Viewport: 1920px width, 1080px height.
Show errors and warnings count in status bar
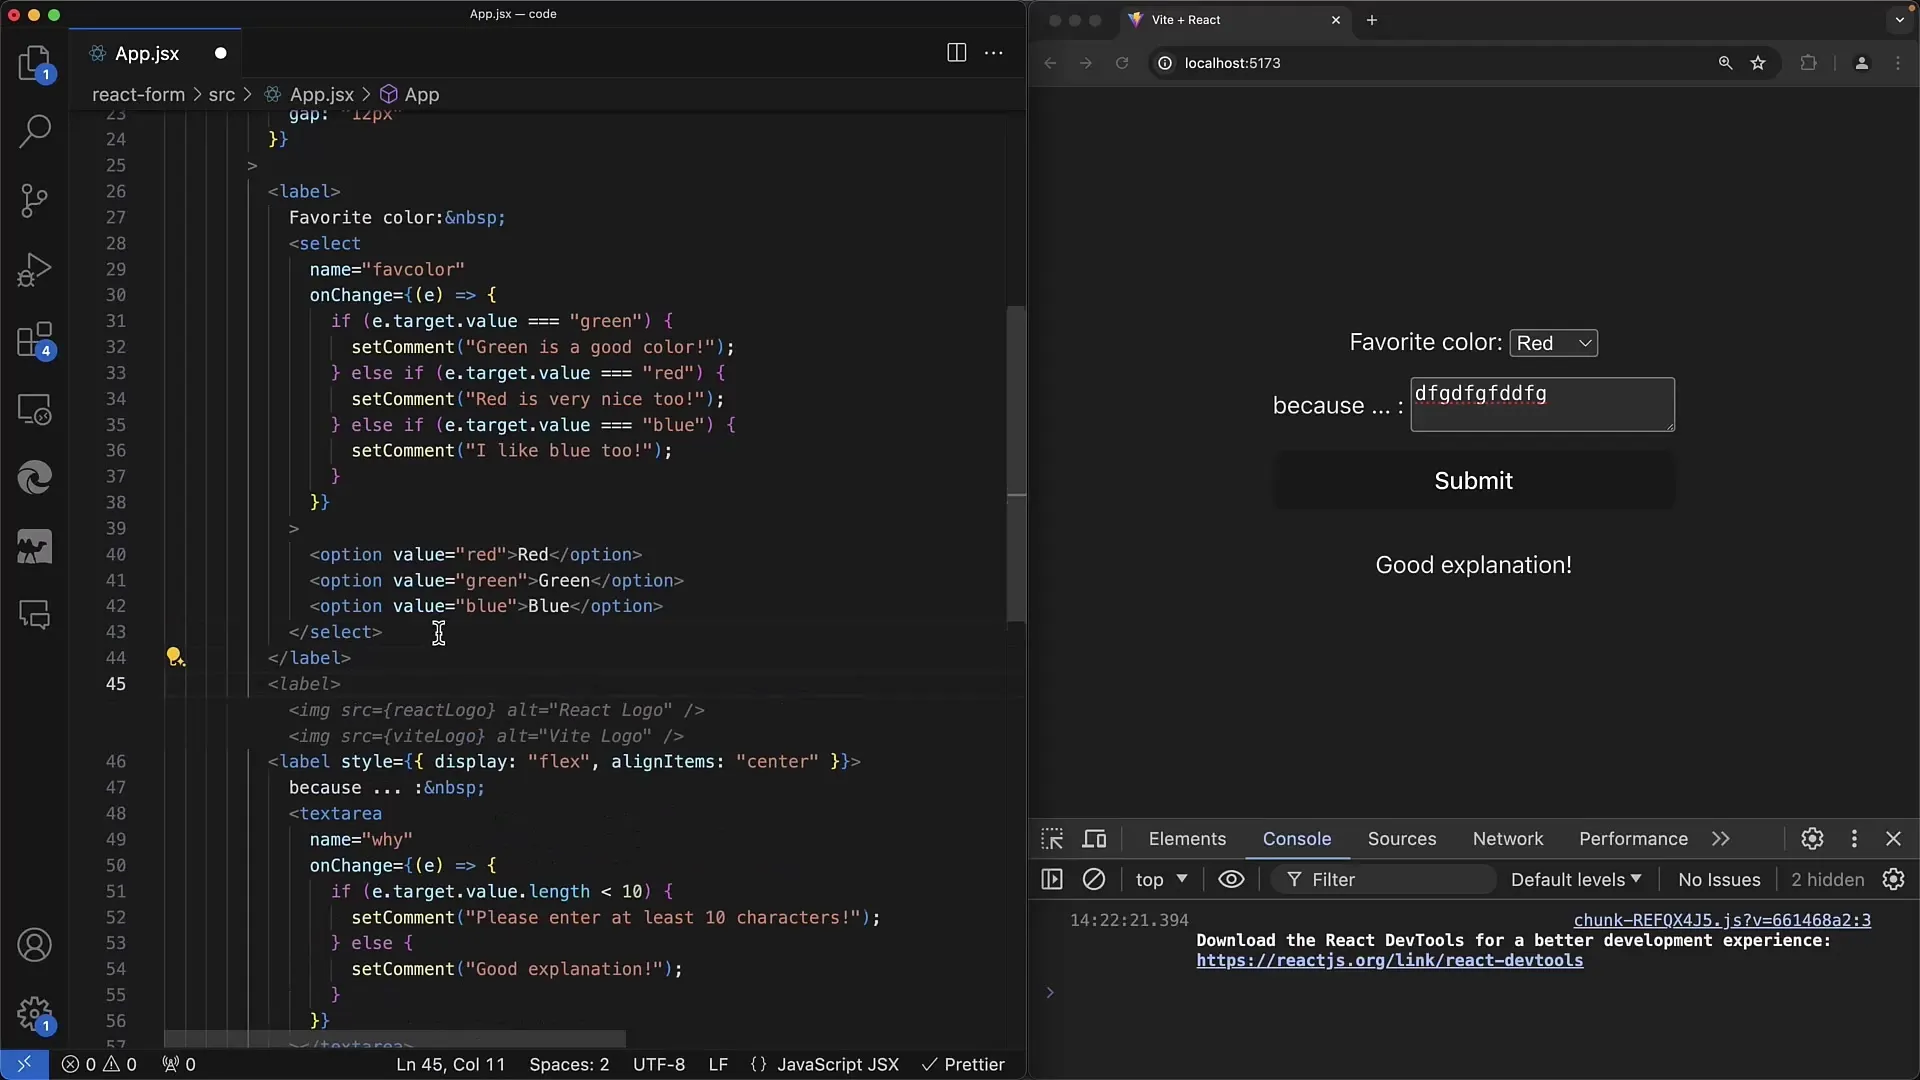99,1064
